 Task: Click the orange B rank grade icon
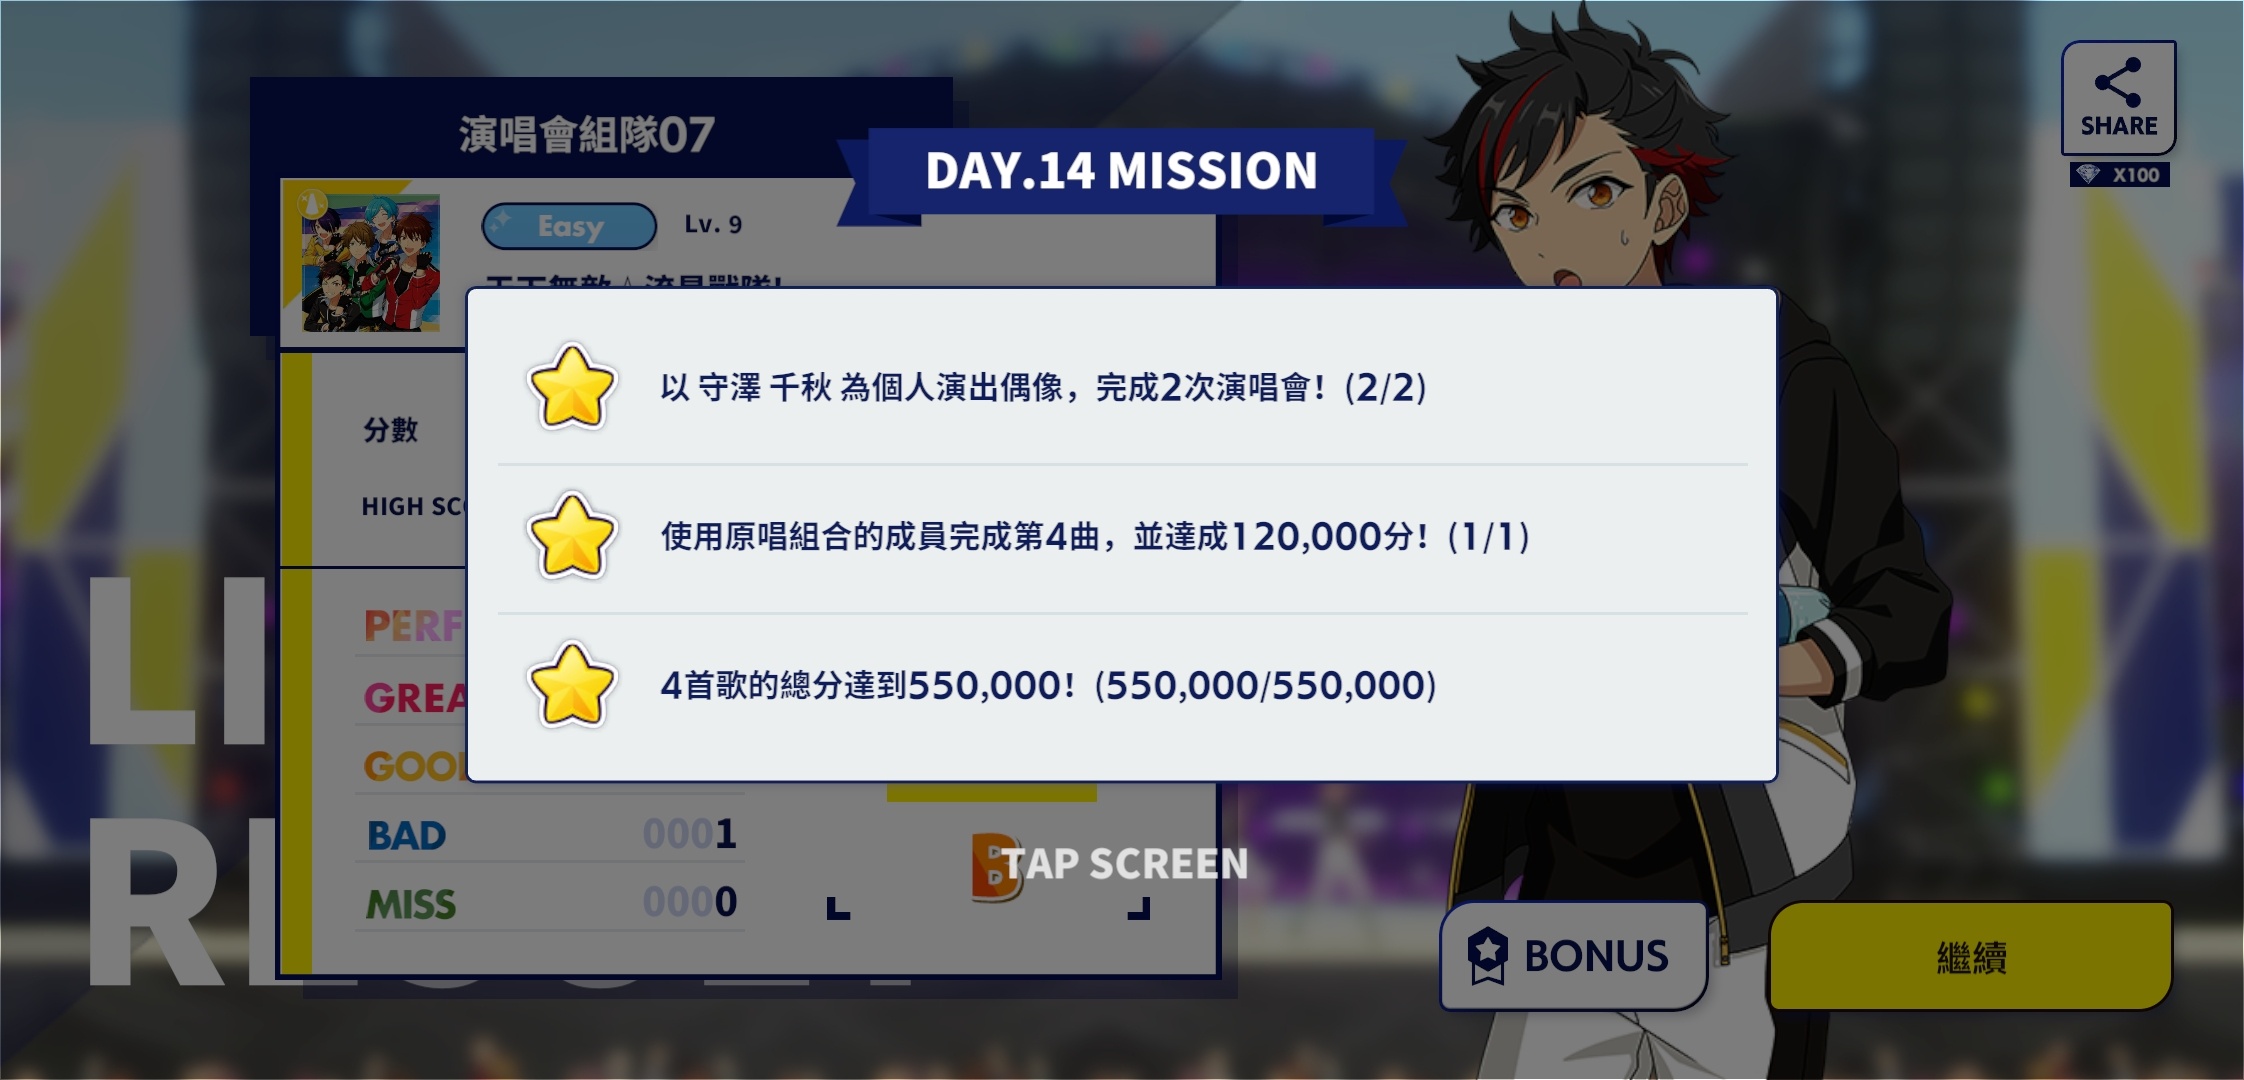tap(994, 866)
